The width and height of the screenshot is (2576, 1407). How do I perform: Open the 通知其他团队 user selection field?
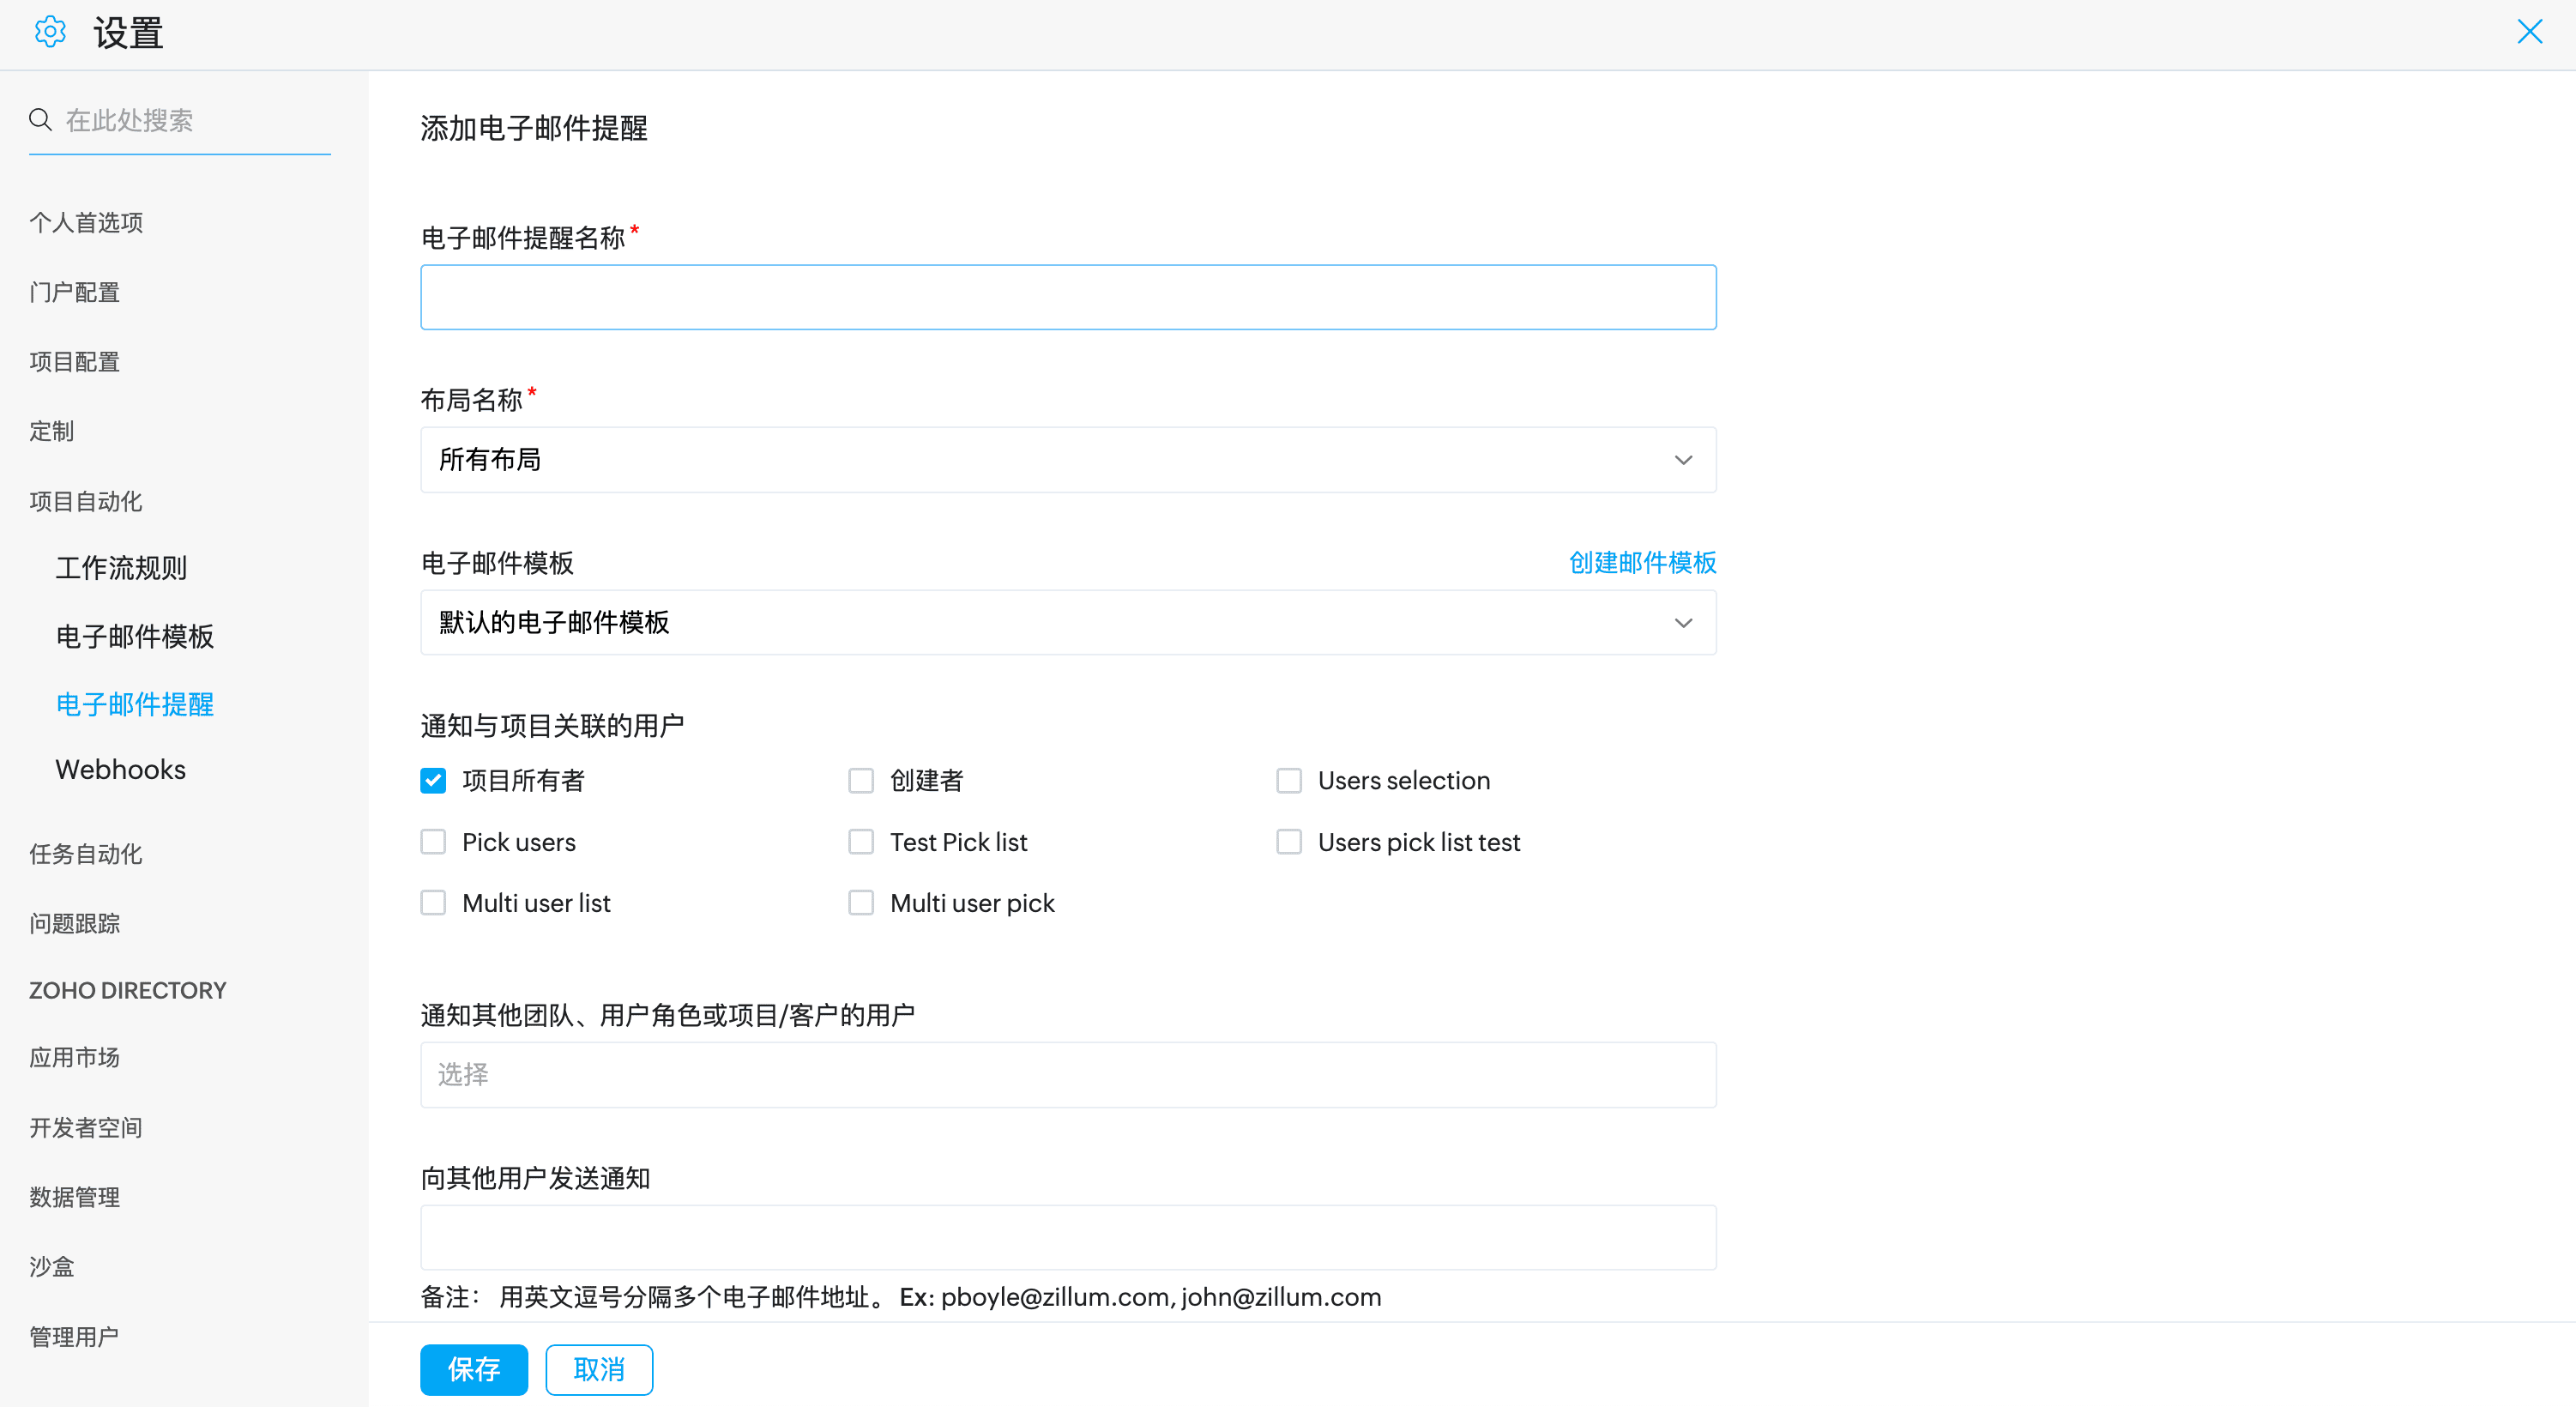coord(1068,1075)
